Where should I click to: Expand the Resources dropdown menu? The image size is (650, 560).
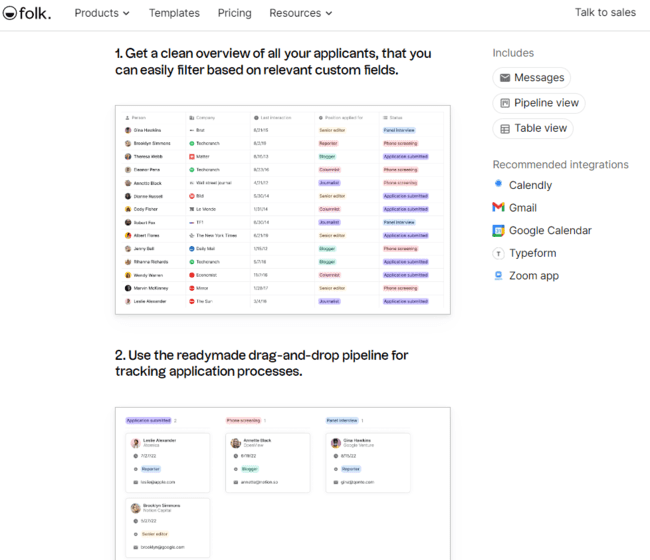[301, 13]
